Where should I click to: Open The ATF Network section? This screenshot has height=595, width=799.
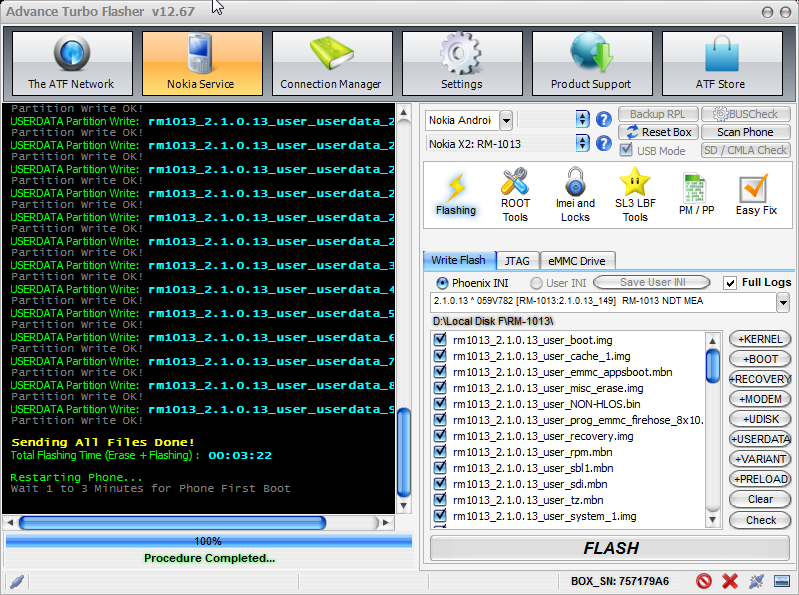pyautogui.click(x=72, y=63)
